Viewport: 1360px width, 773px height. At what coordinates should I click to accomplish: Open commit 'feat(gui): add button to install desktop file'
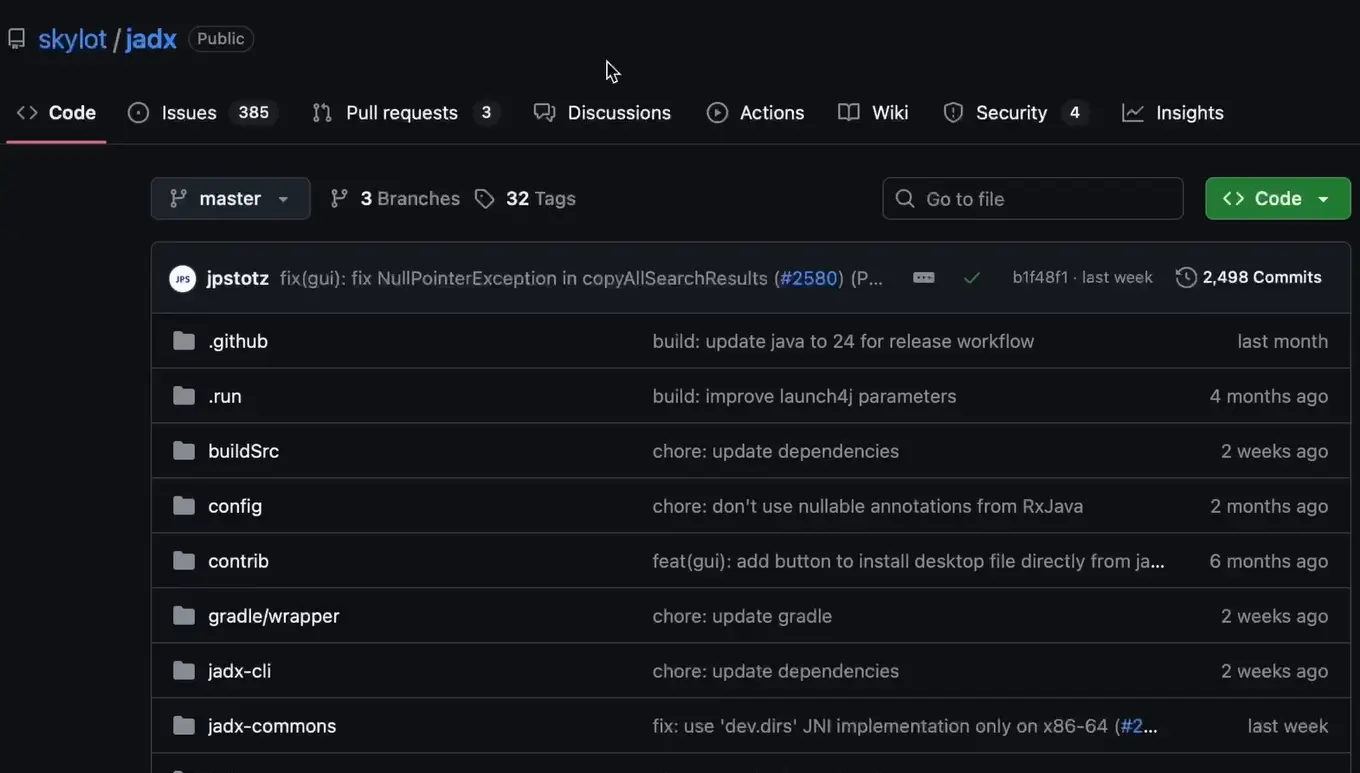908,561
